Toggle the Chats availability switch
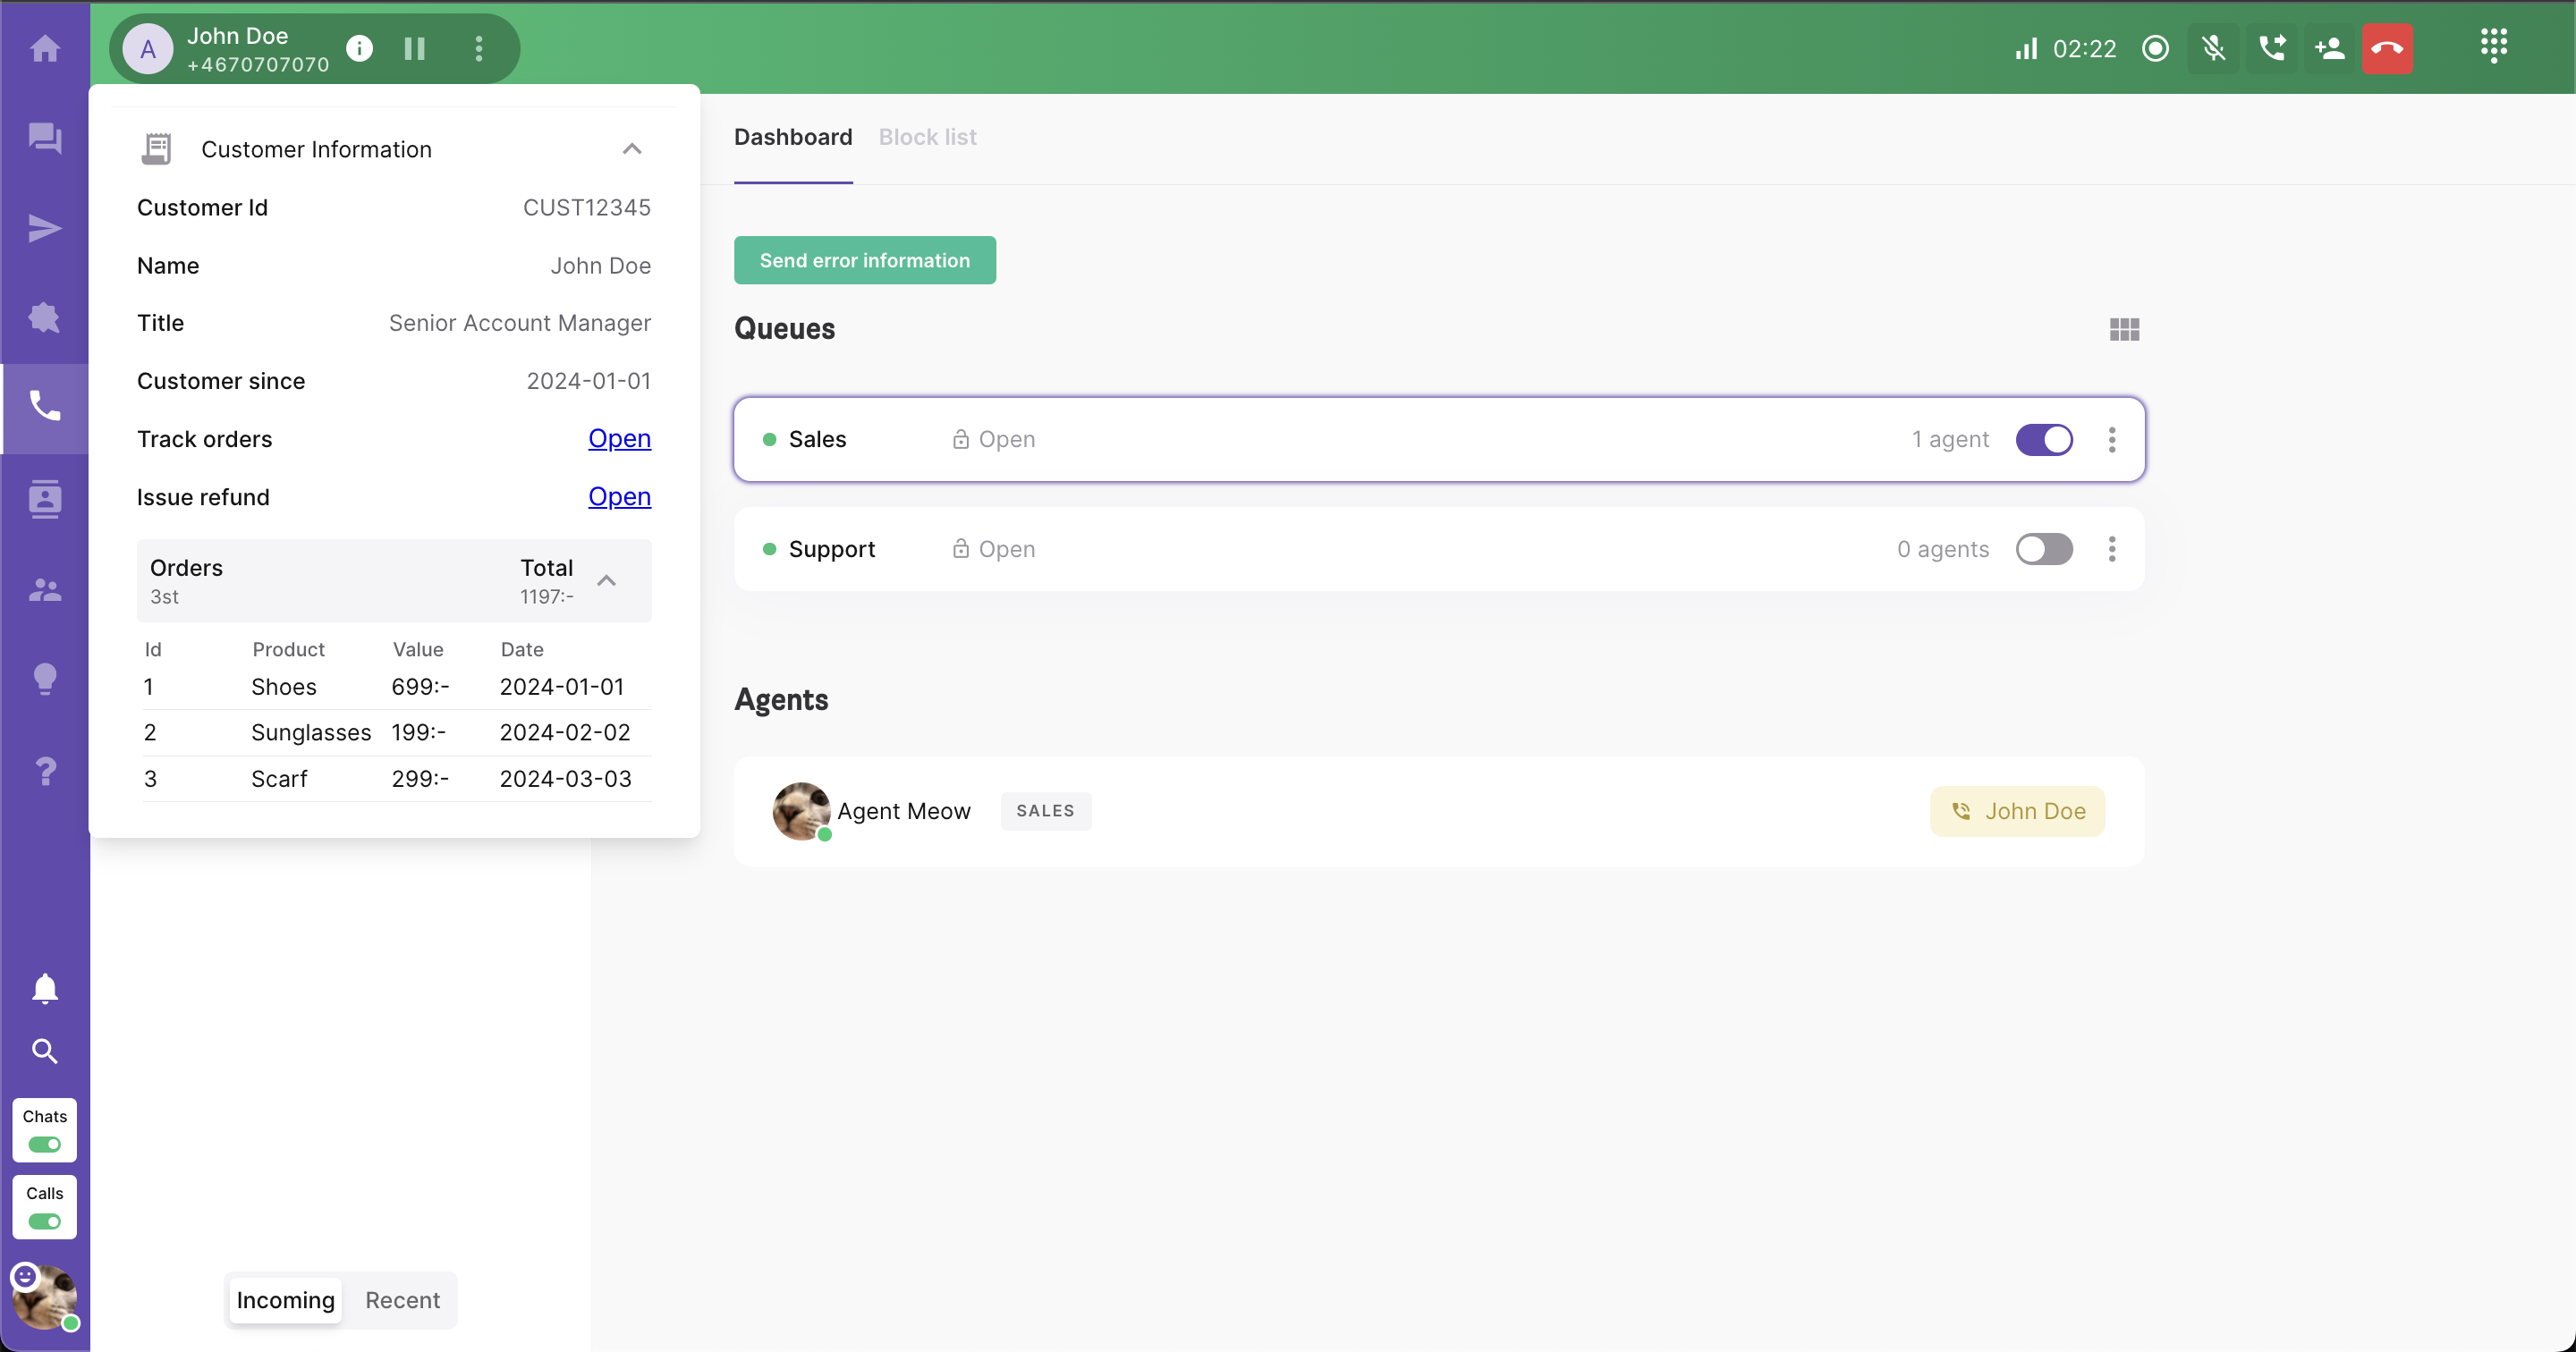Viewport: 2576px width, 1352px height. (44, 1144)
